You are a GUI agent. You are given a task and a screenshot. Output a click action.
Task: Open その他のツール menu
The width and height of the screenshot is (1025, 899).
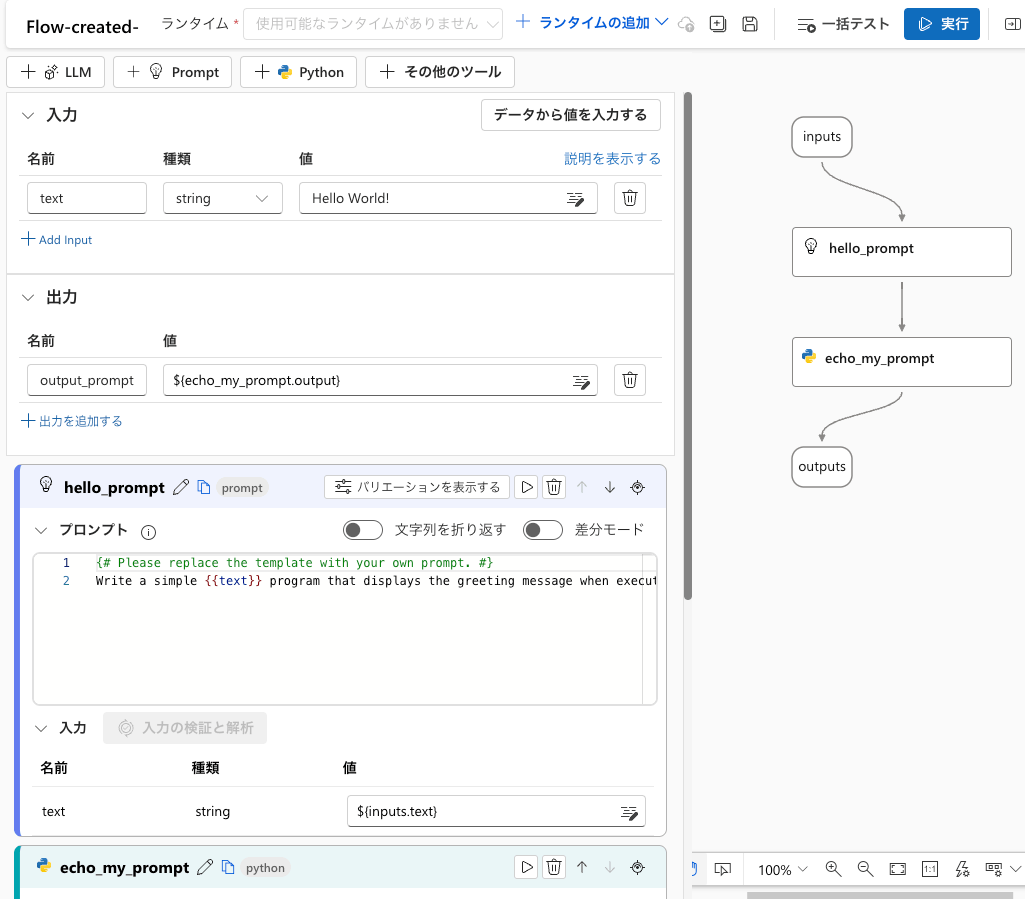coord(439,71)
